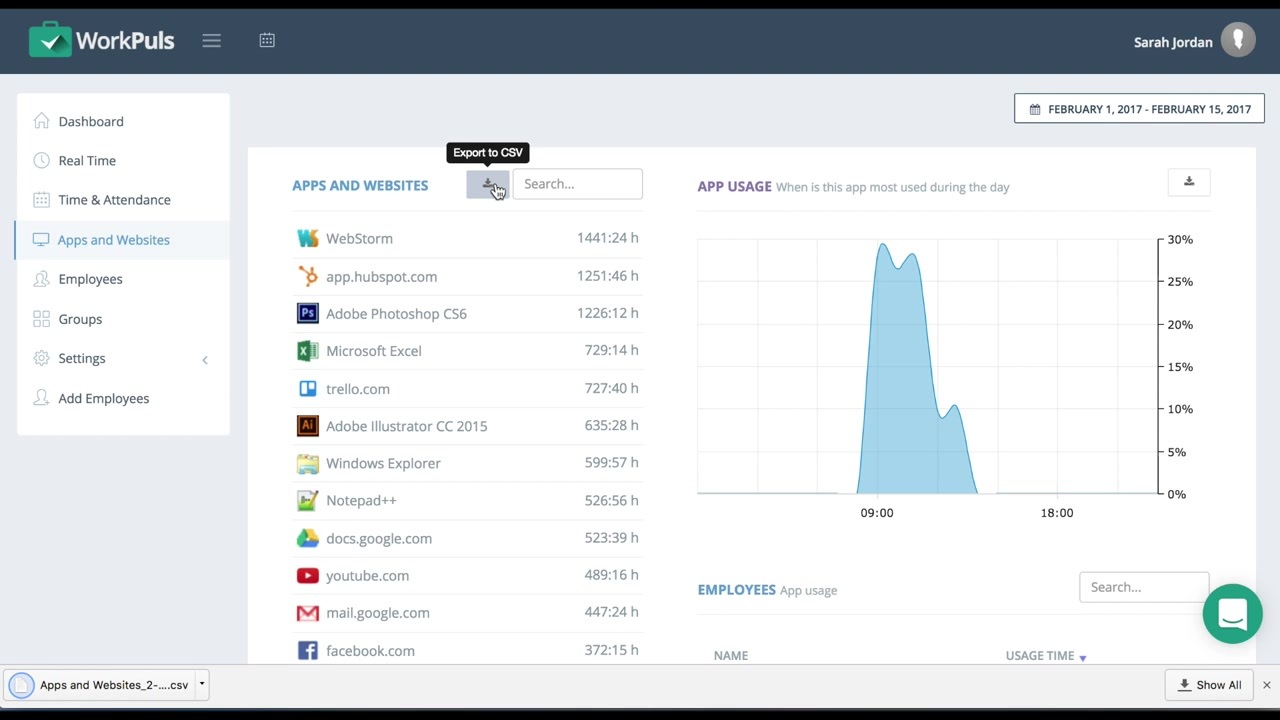
Task: Click the Gmail icon
Action: pyautogui.click(x=308, y=613)
